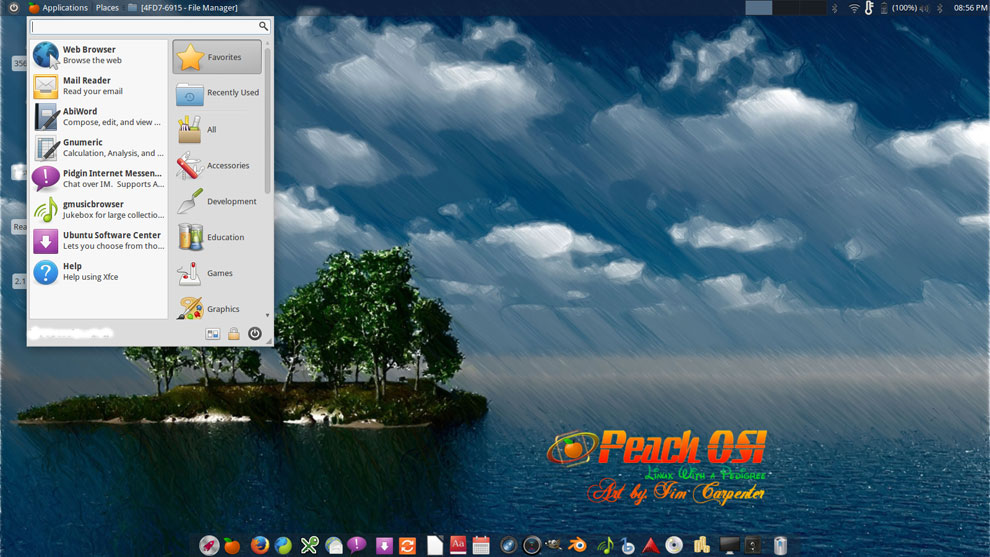990x557 pixels.
Task: Open the Wi-Fi network indicator
Action: click(854, 8)
